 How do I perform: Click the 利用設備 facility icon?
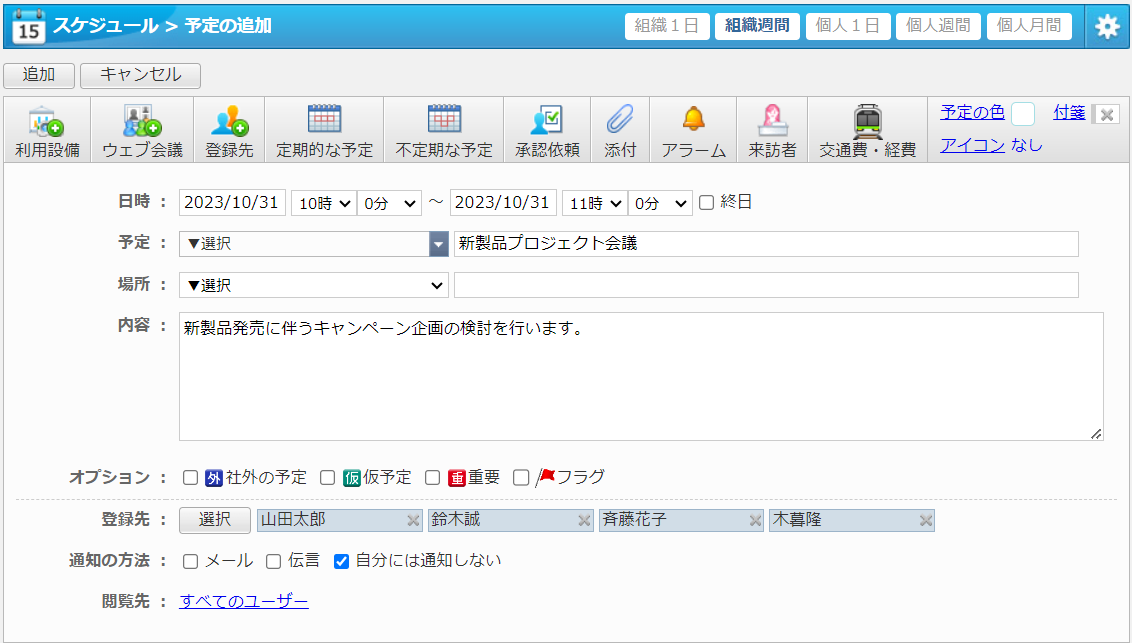(47, 121)
